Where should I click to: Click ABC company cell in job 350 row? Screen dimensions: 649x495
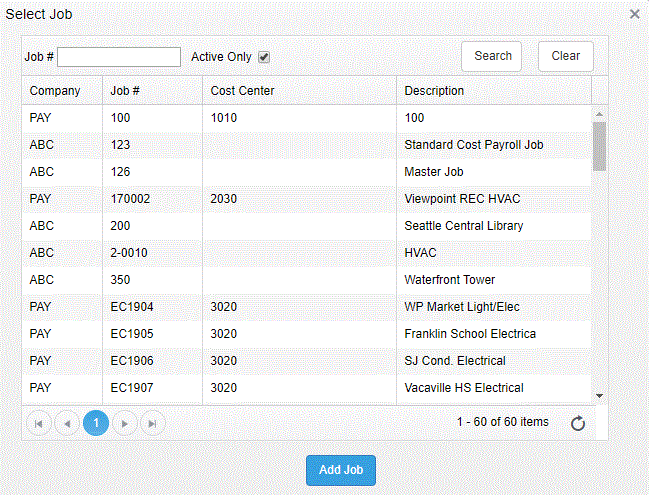click(x=62, y=280)
